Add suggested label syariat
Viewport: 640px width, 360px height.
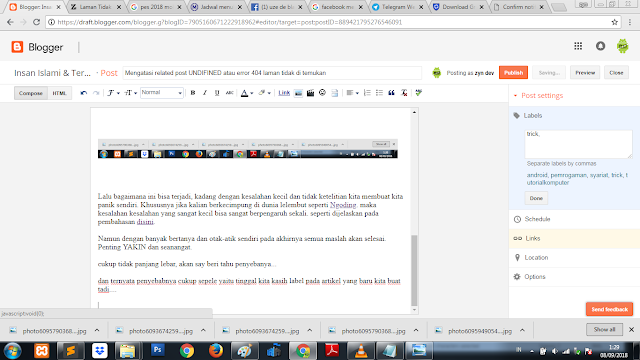(x=599, y=175)
